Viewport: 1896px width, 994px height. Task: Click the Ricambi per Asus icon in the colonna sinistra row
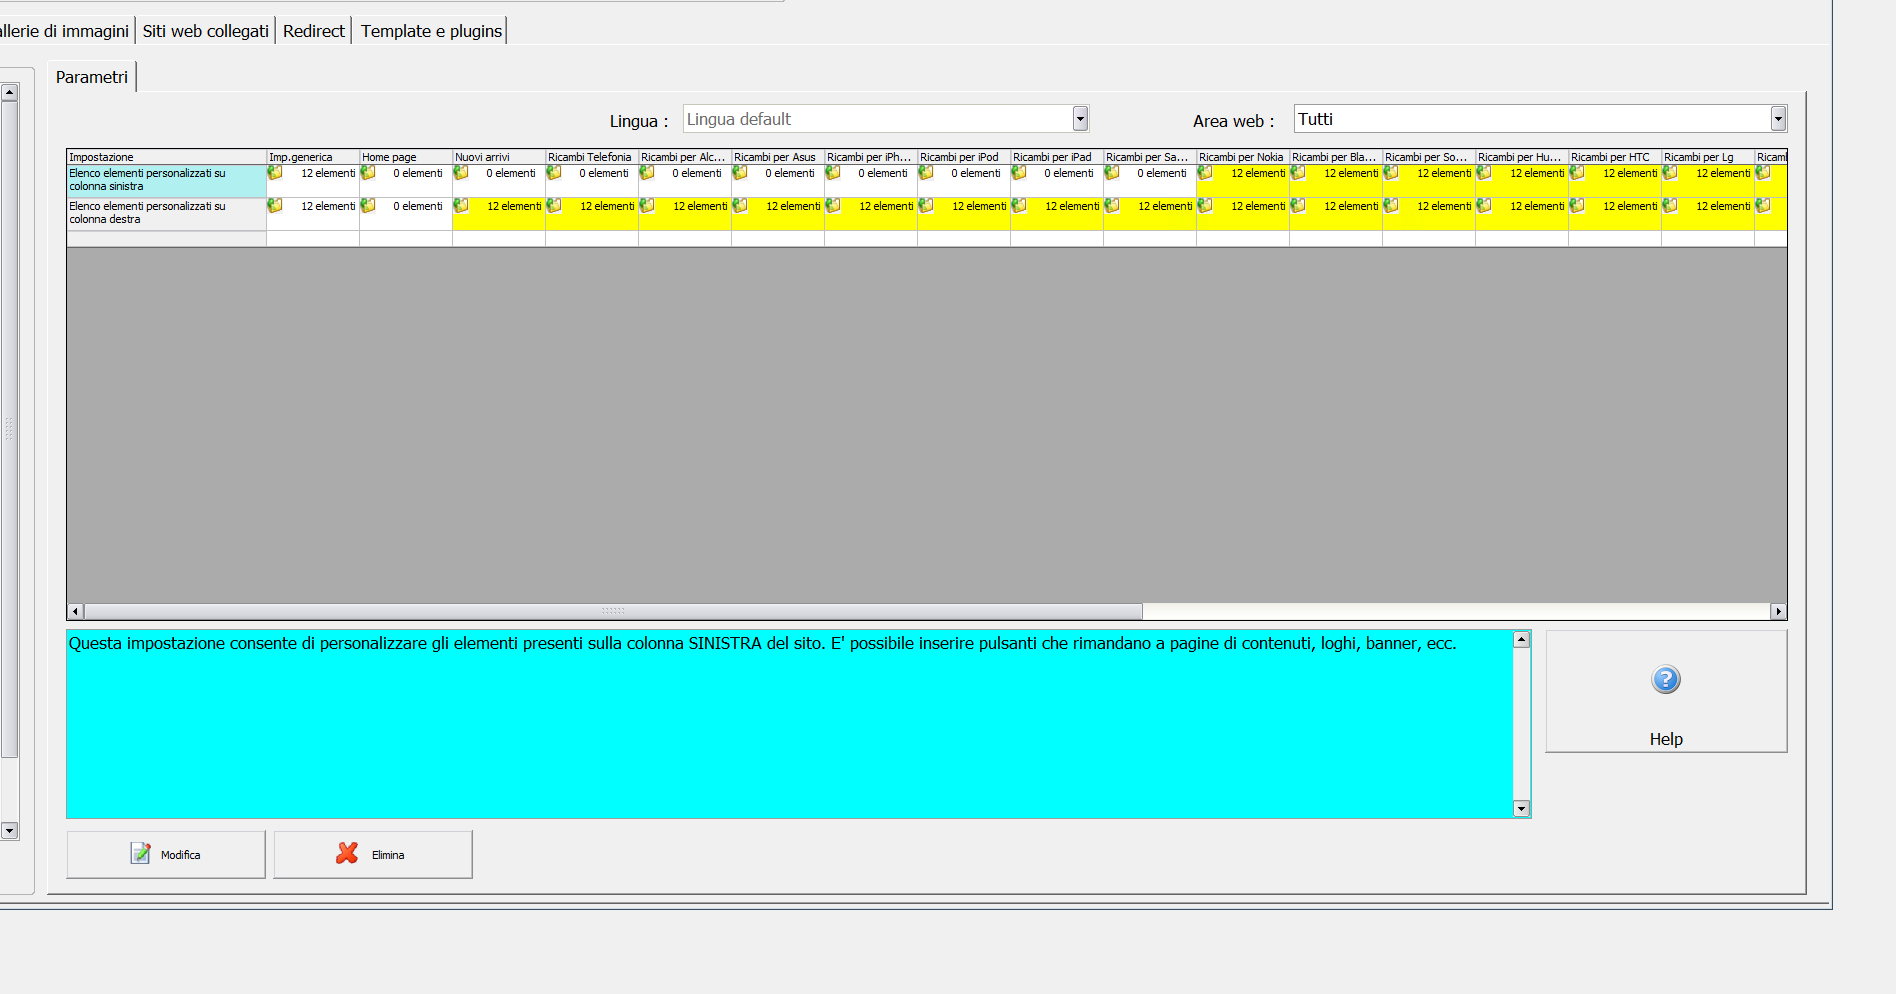[740, 173]
